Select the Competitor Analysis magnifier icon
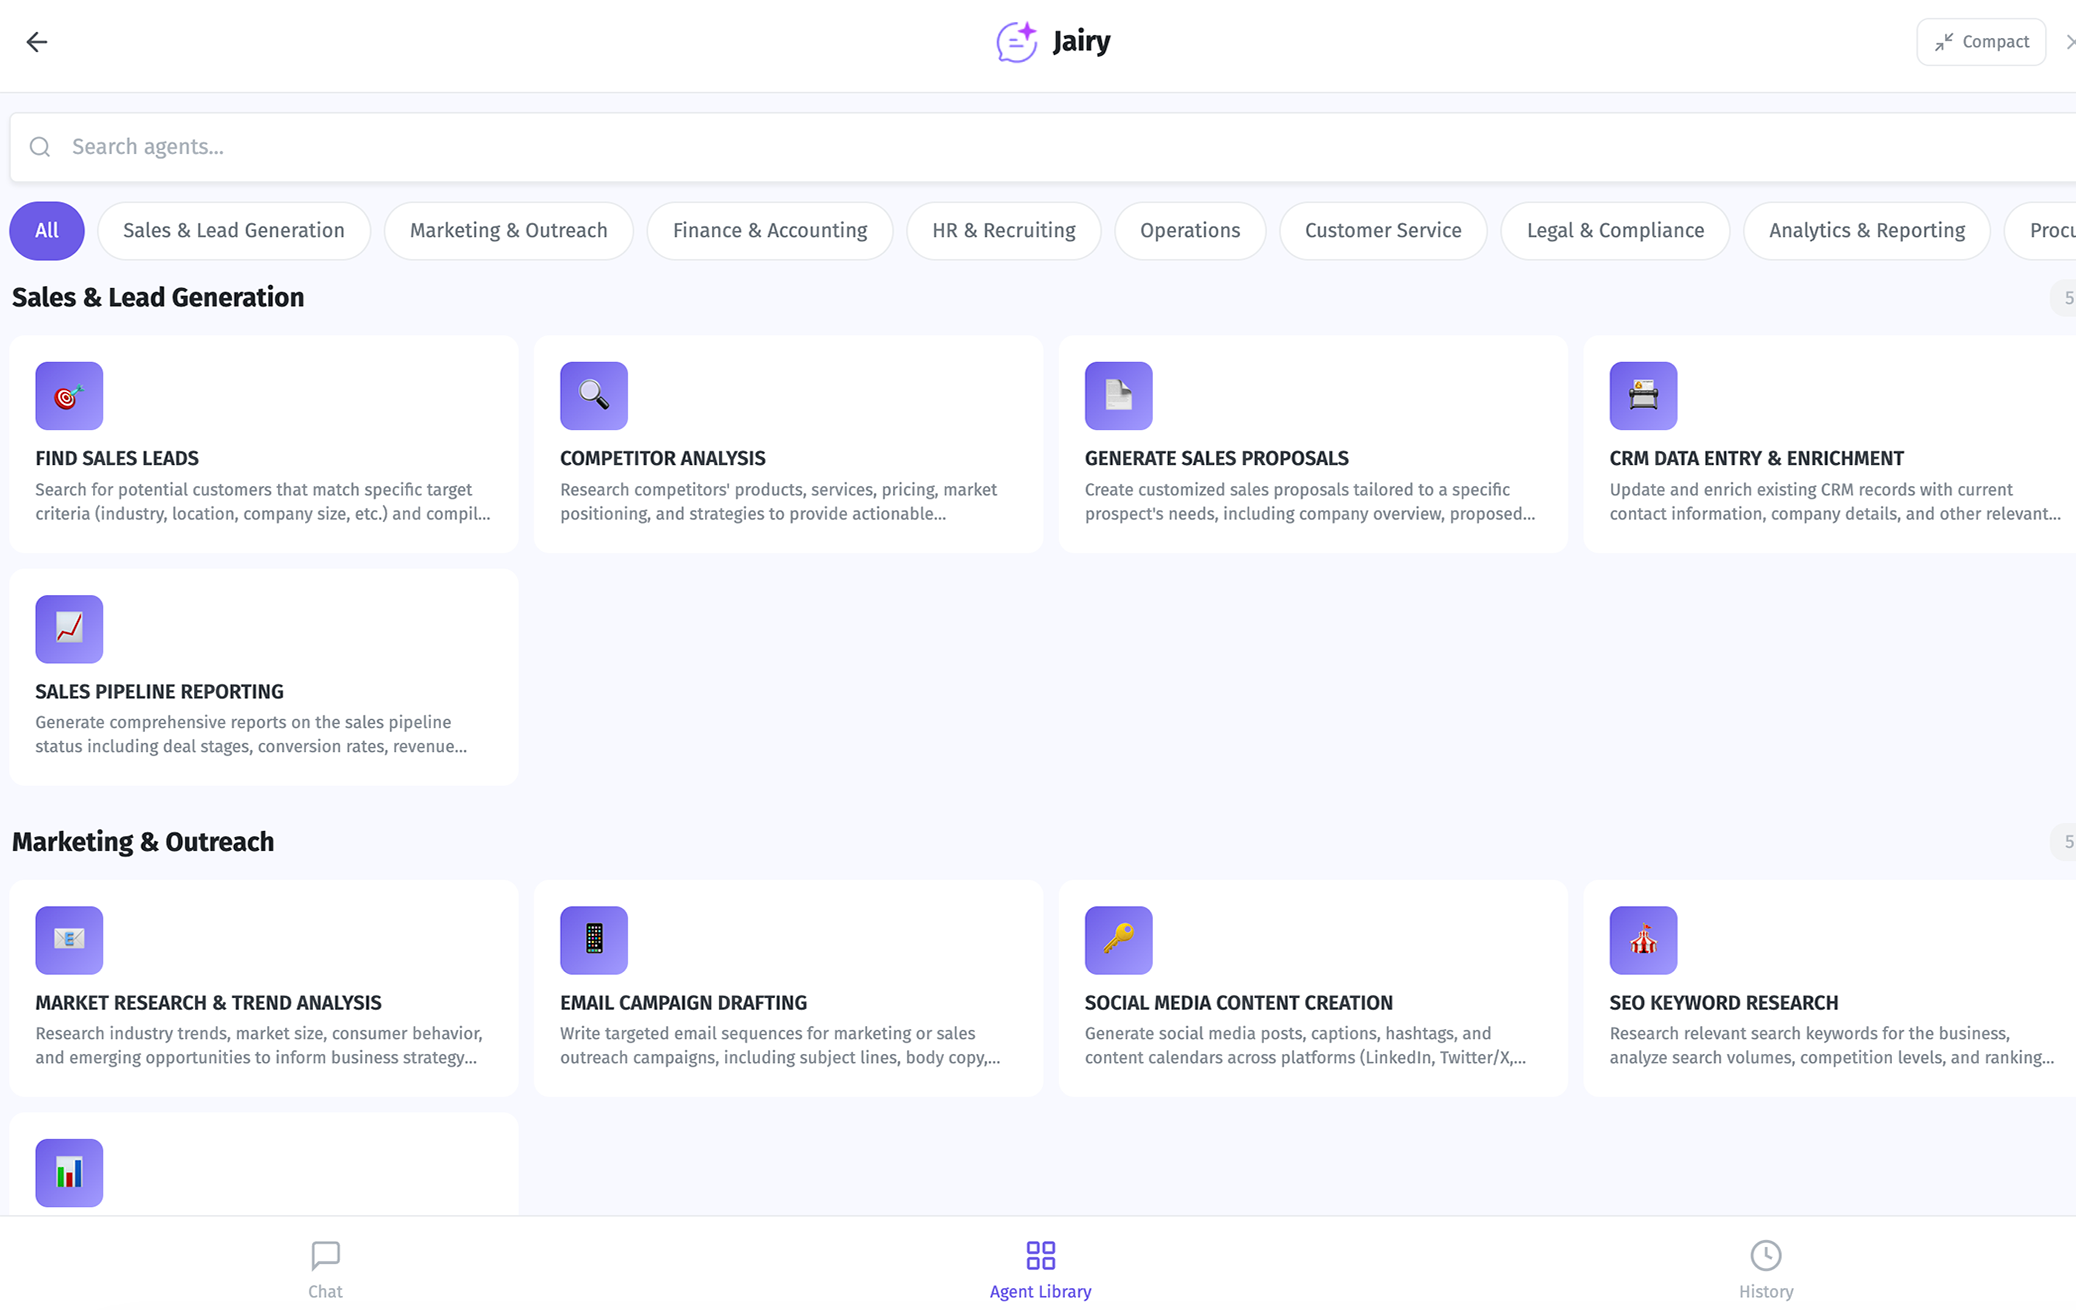The image size is (2076, 1310). pos(593,396)
